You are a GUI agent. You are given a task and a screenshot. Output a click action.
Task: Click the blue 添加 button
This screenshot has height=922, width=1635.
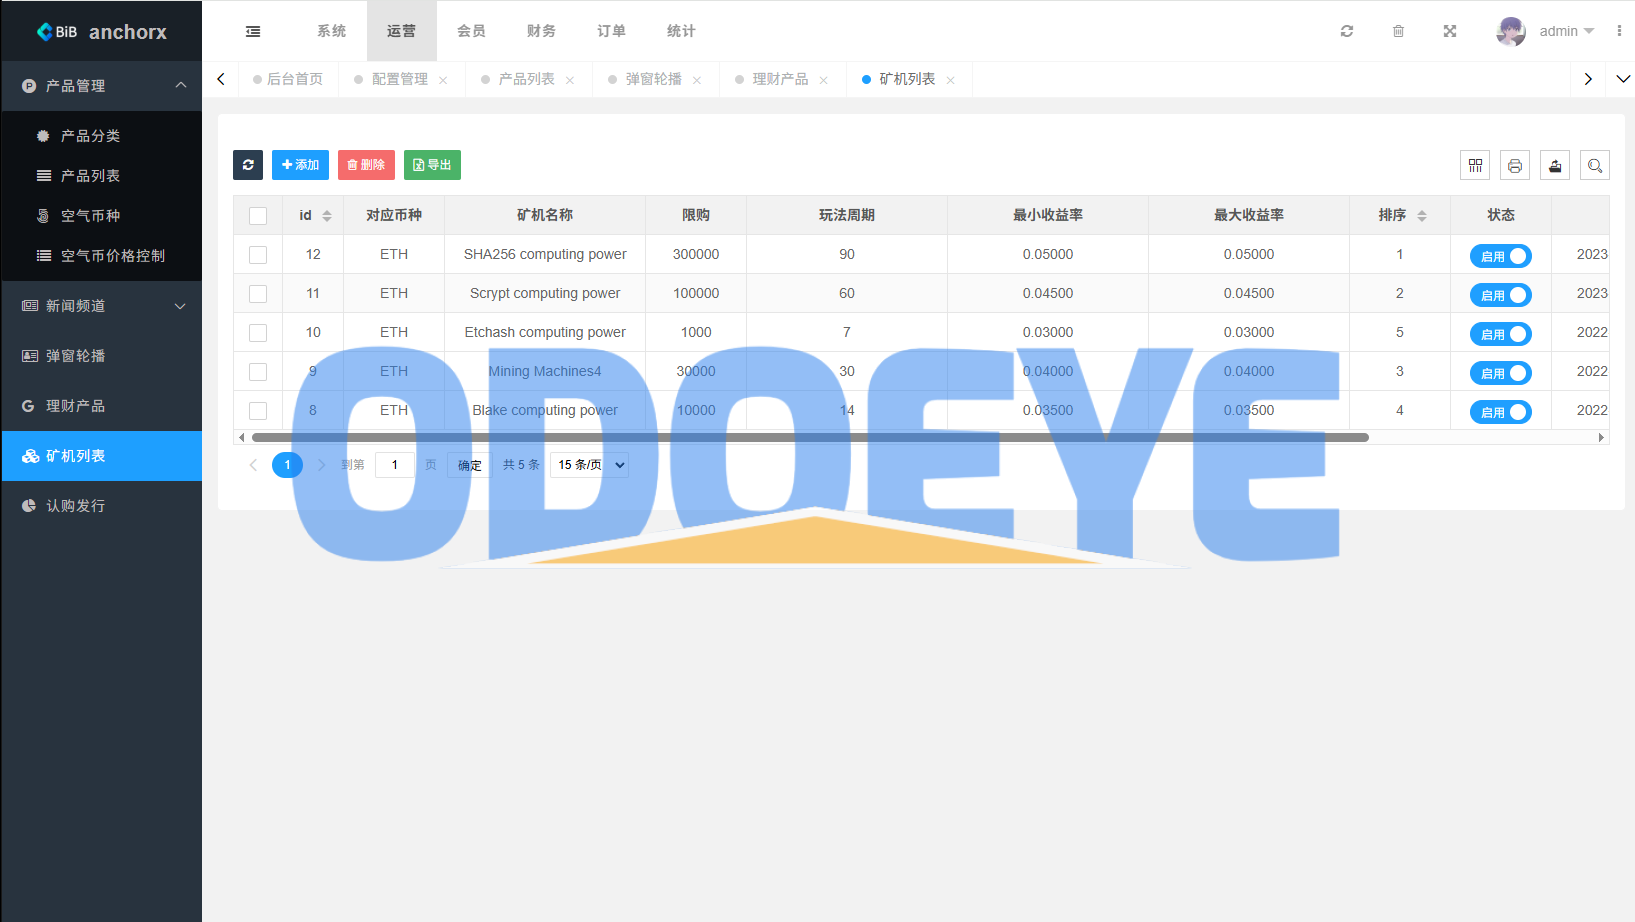300,165
